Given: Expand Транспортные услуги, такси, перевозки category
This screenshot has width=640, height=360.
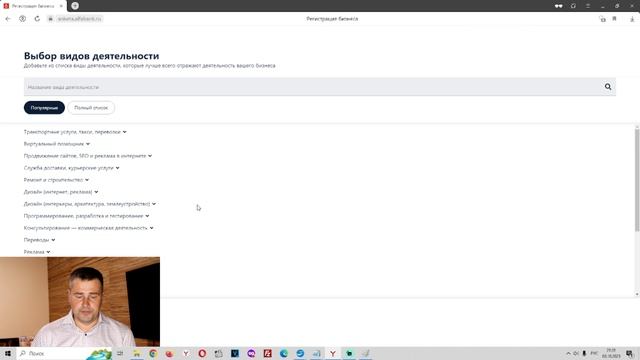Looking at the screenshot, I should click(75, 132).
